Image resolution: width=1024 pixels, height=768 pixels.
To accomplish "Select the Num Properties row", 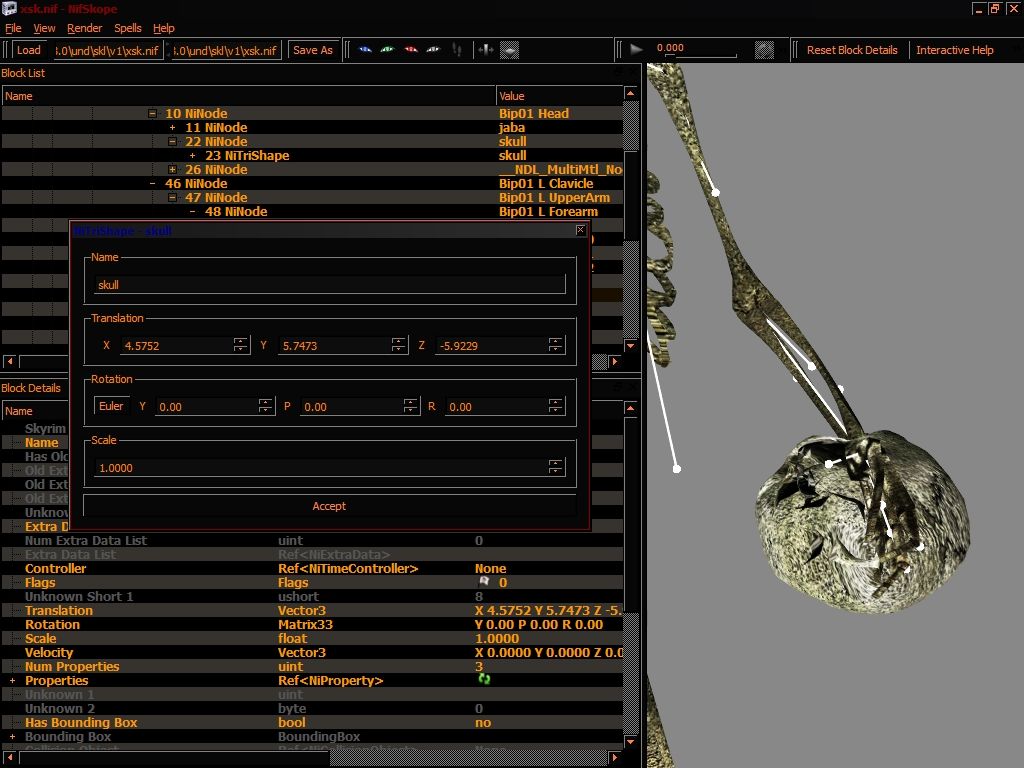I will click(x=313, y=667).
